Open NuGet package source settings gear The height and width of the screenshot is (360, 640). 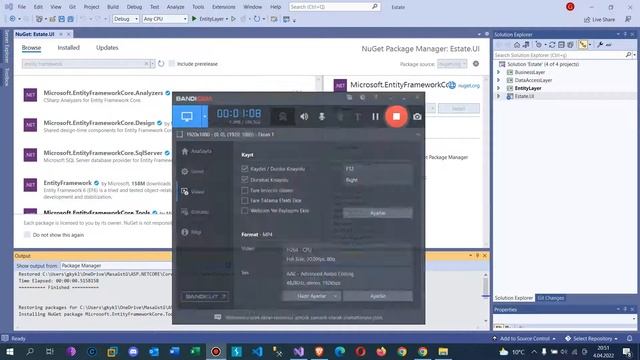(x=476, y=64)
